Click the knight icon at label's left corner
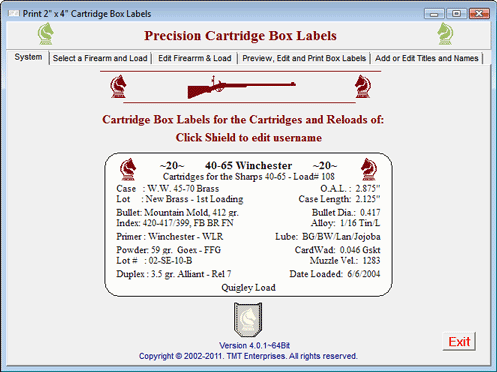The image size is (497, 372). click(x=128, y=169)
